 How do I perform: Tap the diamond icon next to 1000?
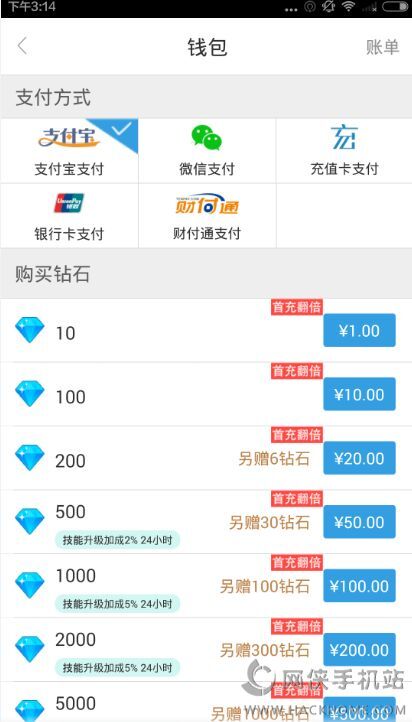[x=30, y=585]
